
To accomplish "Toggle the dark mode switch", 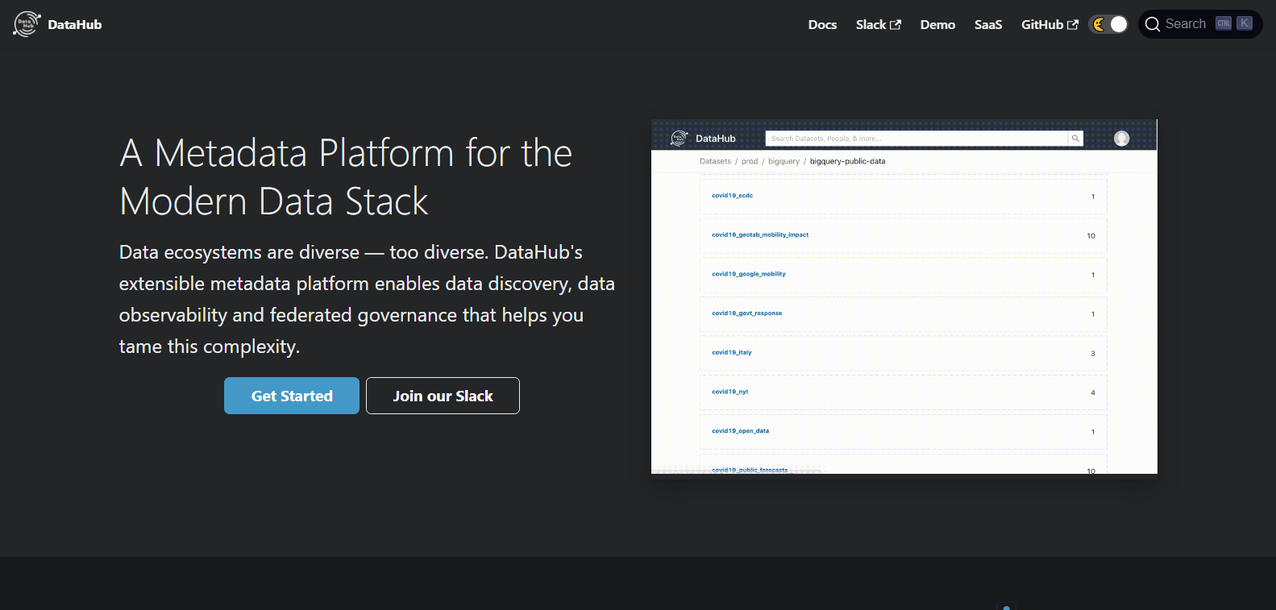I will pyautogui.click(x=1109, y=24).
